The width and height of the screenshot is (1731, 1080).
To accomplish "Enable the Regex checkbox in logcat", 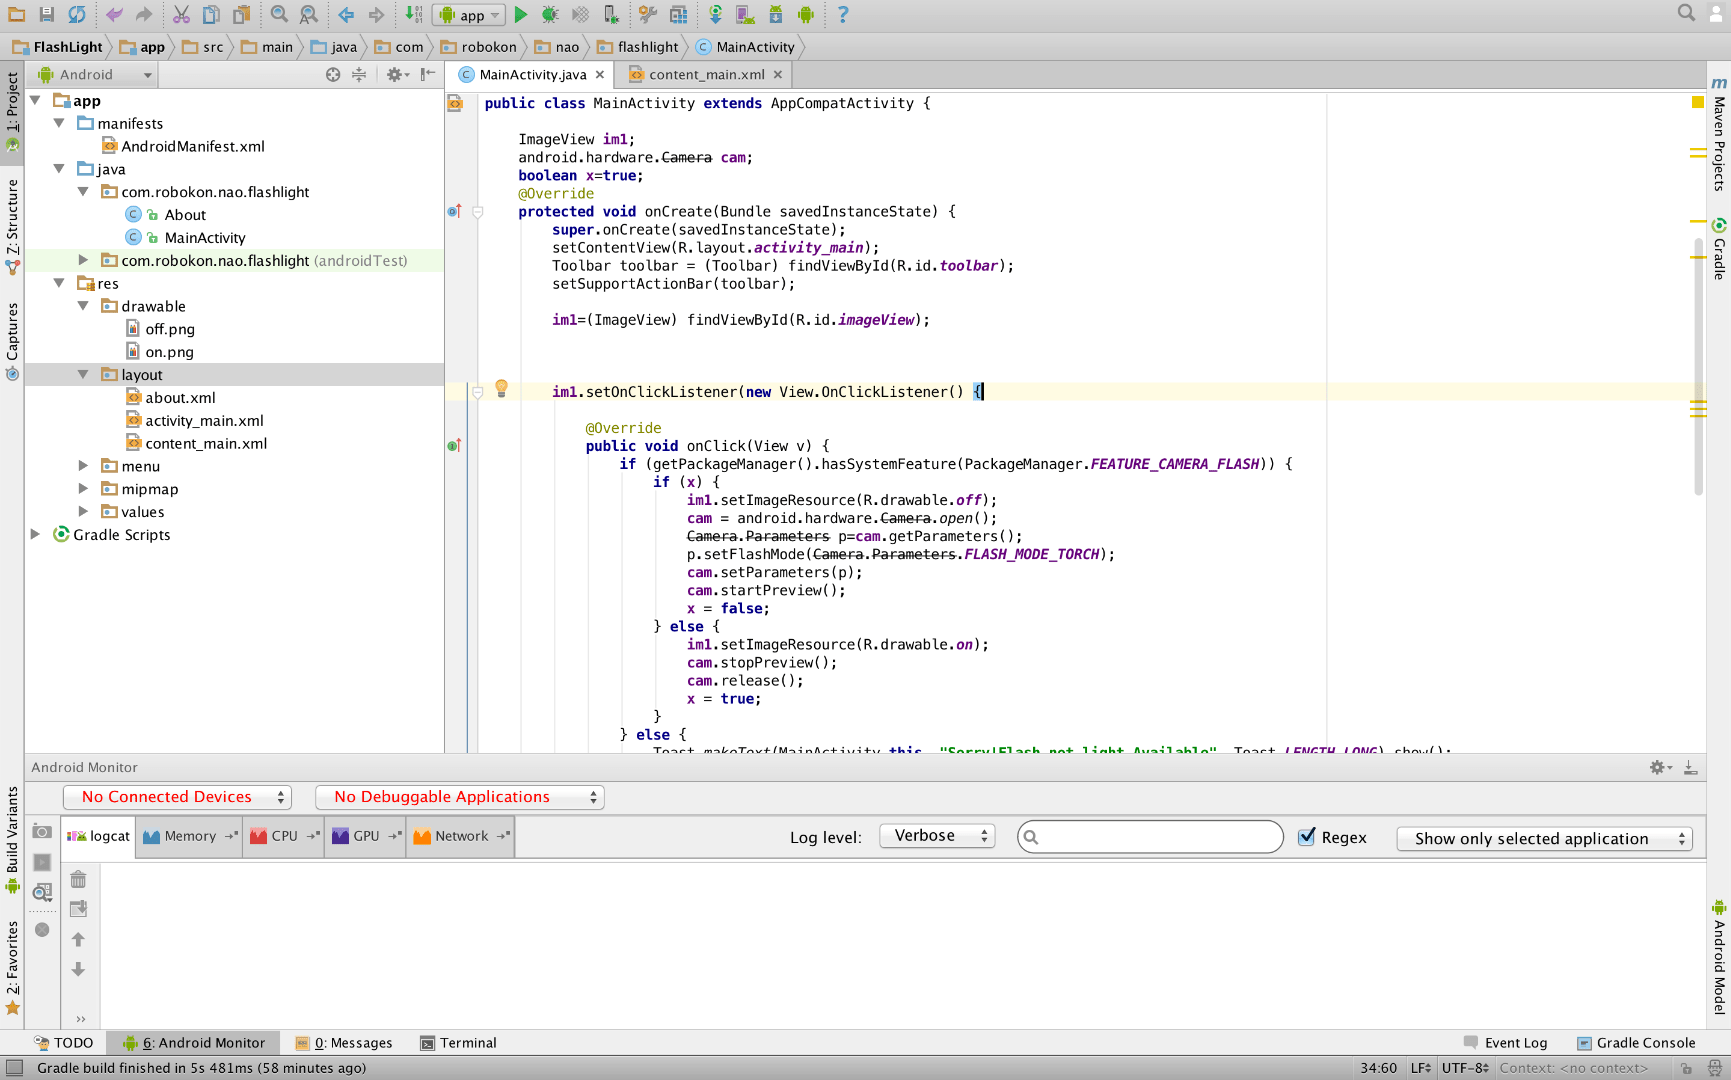I will [x=1307, y=837].
